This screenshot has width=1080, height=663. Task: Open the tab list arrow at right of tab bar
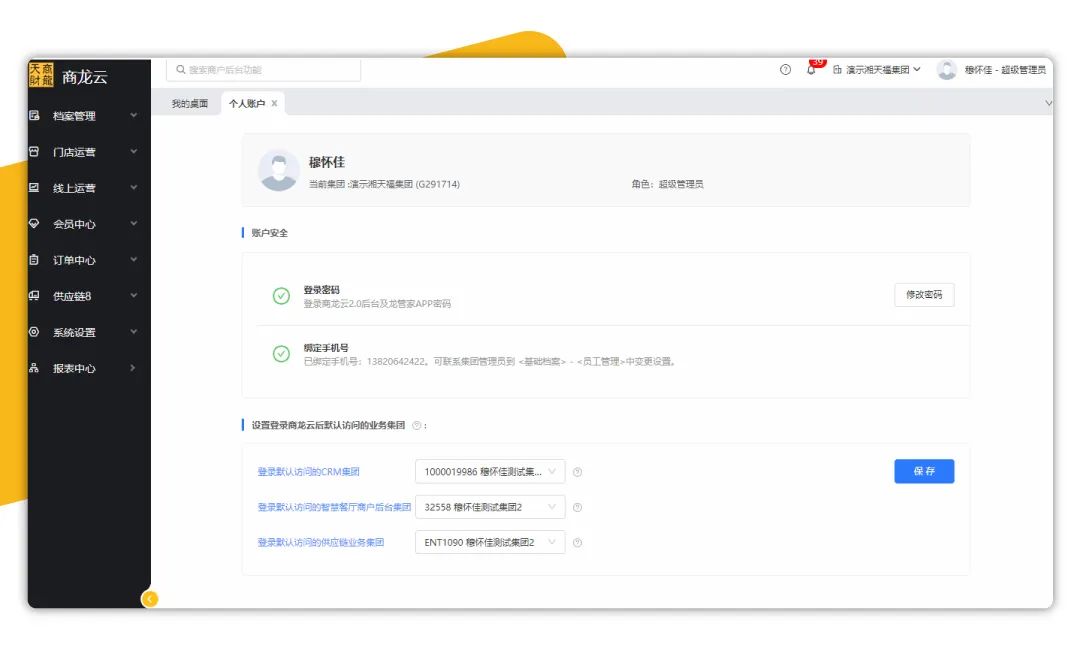point(1048,103)
